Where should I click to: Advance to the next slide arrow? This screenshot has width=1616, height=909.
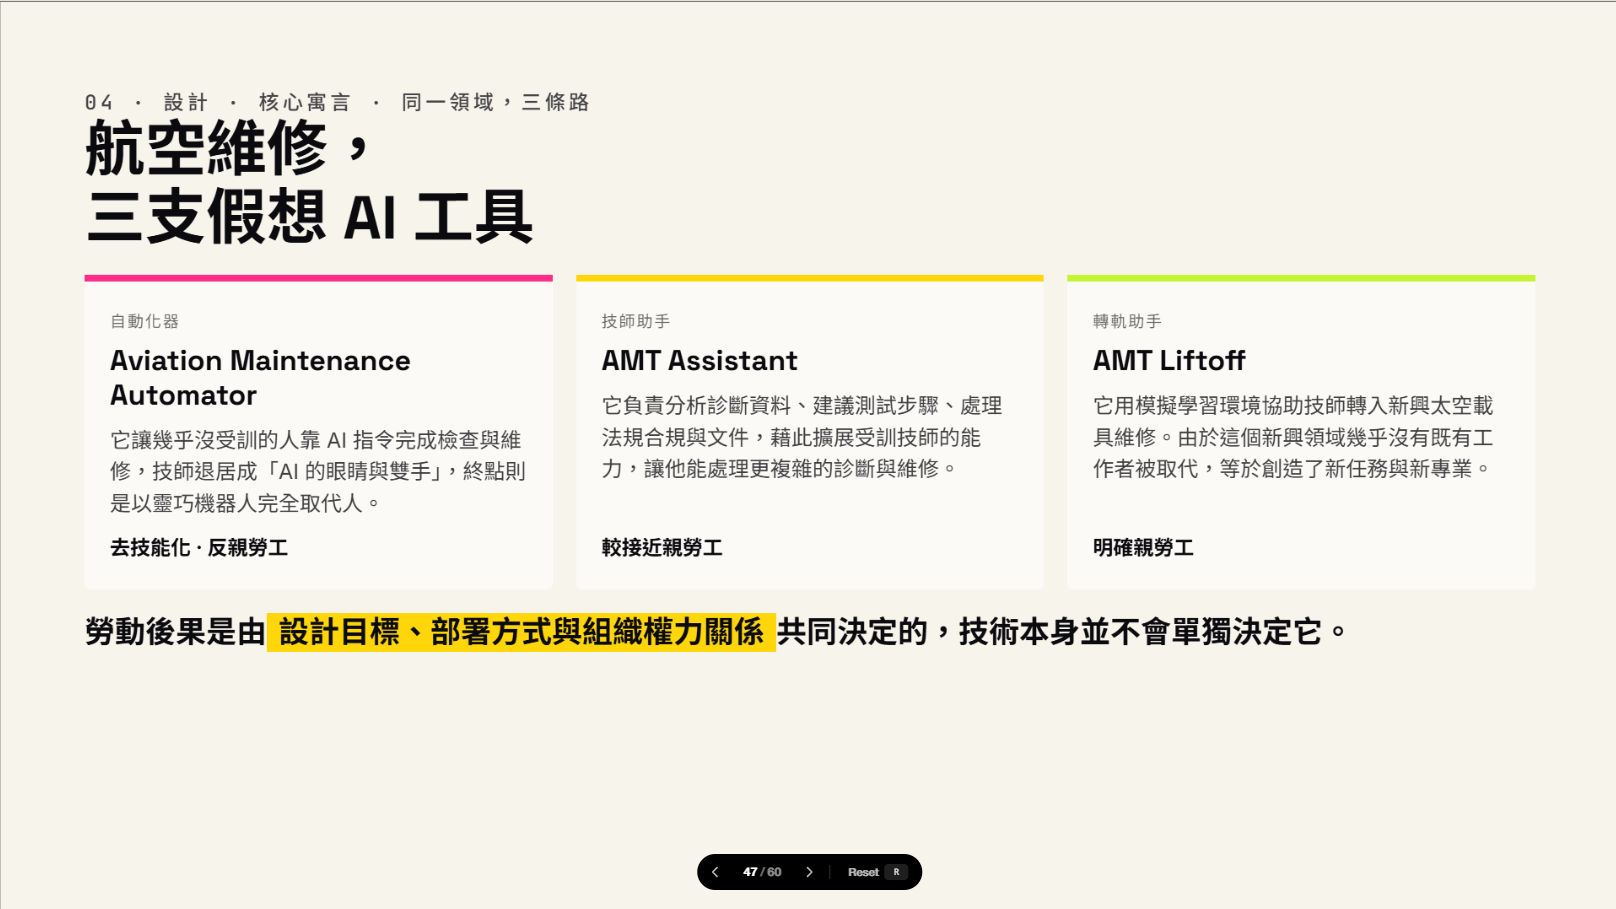coord(809,872)
